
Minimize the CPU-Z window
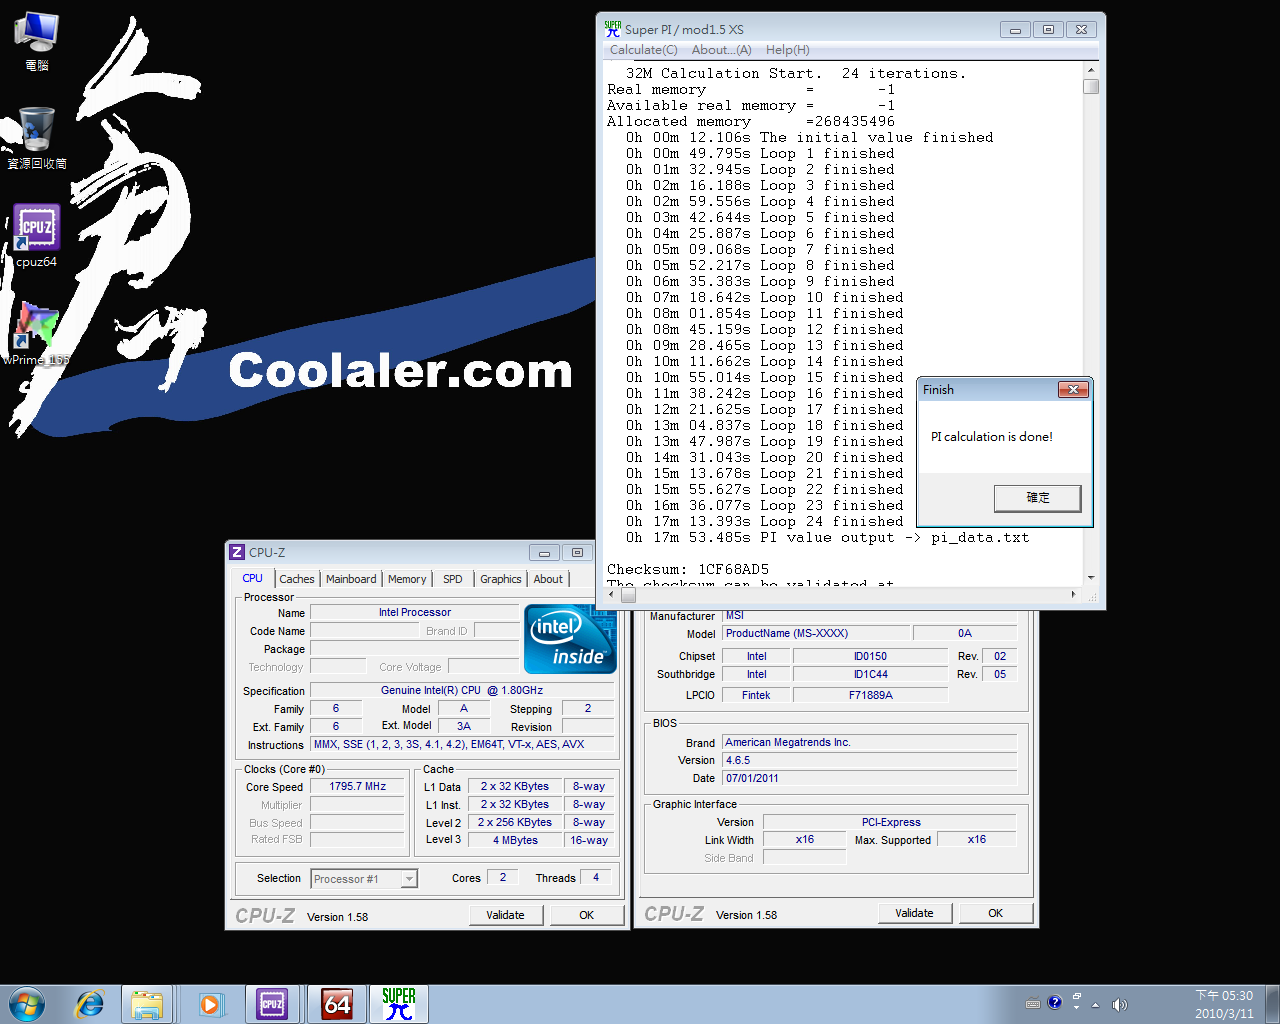544,552
